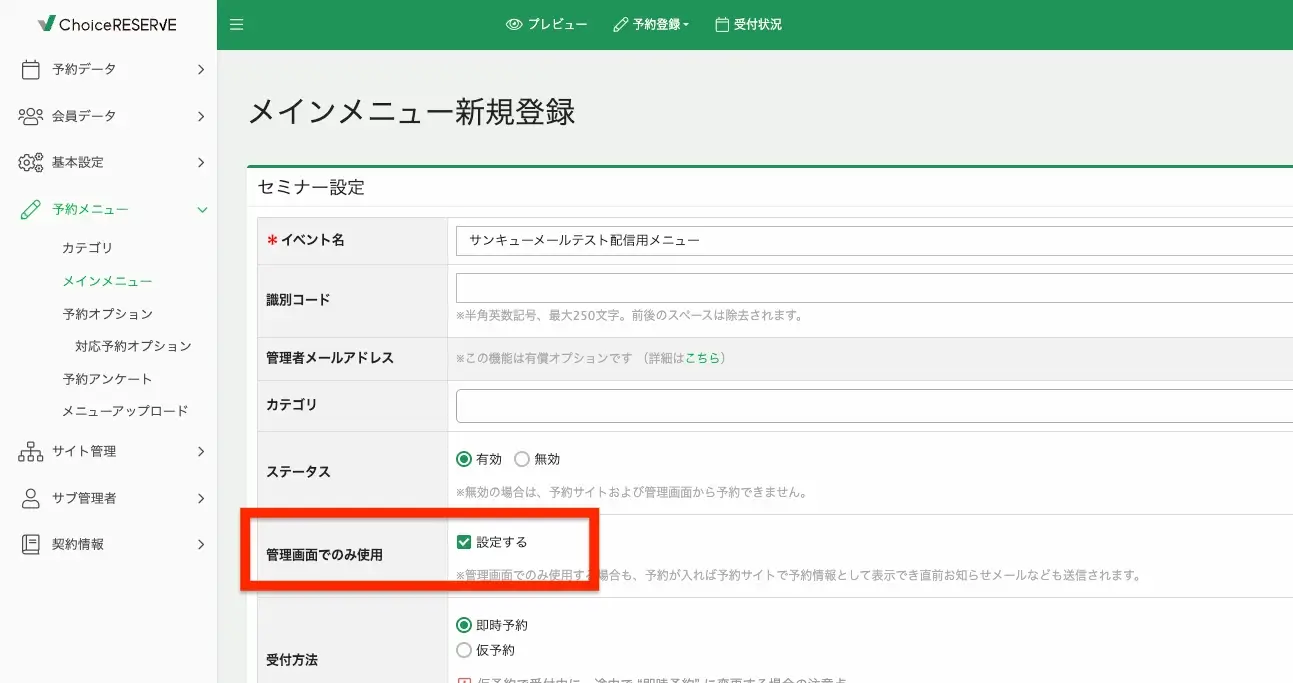Click the メインメニュー新規登録 page title
The image size is (1293, 683).
click(411, 111)
